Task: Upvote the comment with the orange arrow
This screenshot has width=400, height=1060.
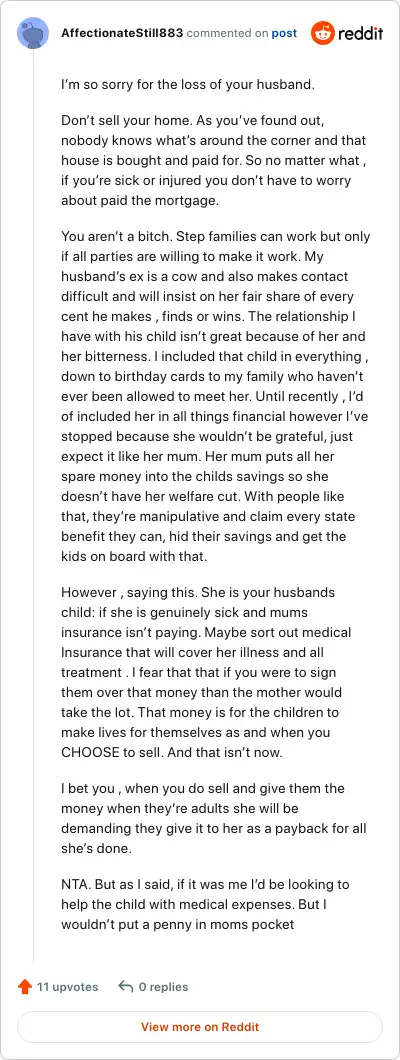Action: tap(25, 987)
